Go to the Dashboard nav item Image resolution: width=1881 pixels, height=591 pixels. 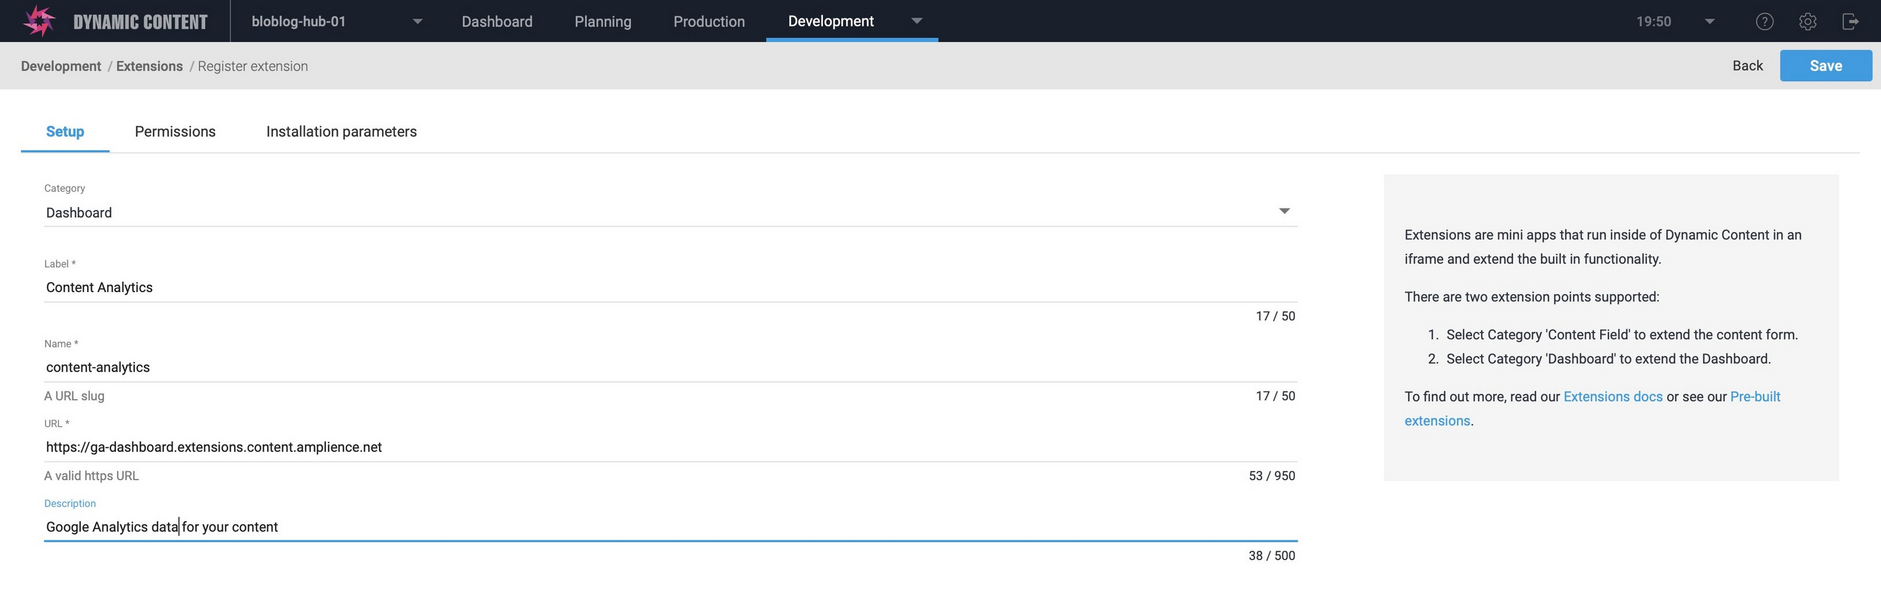click(497, 21)
